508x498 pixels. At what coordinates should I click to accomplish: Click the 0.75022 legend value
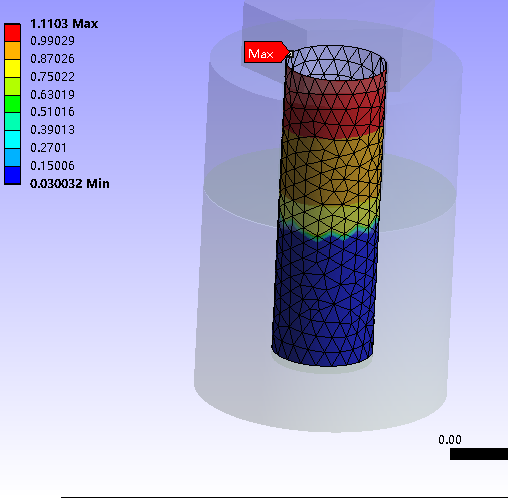click(52, 77)
